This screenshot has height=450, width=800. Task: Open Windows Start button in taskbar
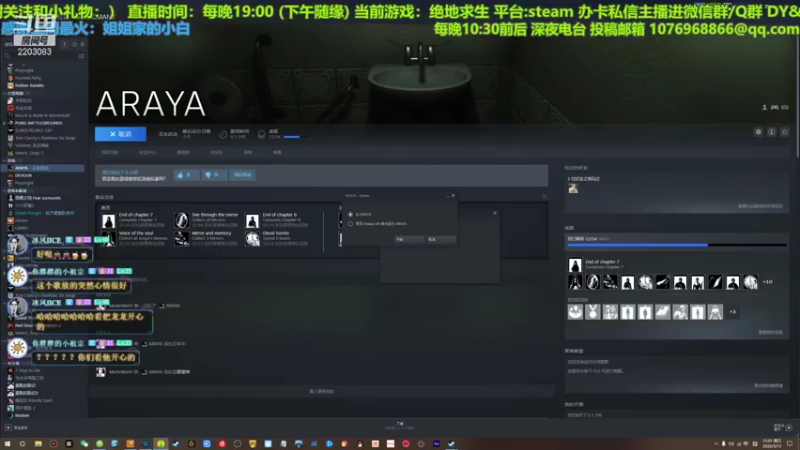[x=7, y=444]
